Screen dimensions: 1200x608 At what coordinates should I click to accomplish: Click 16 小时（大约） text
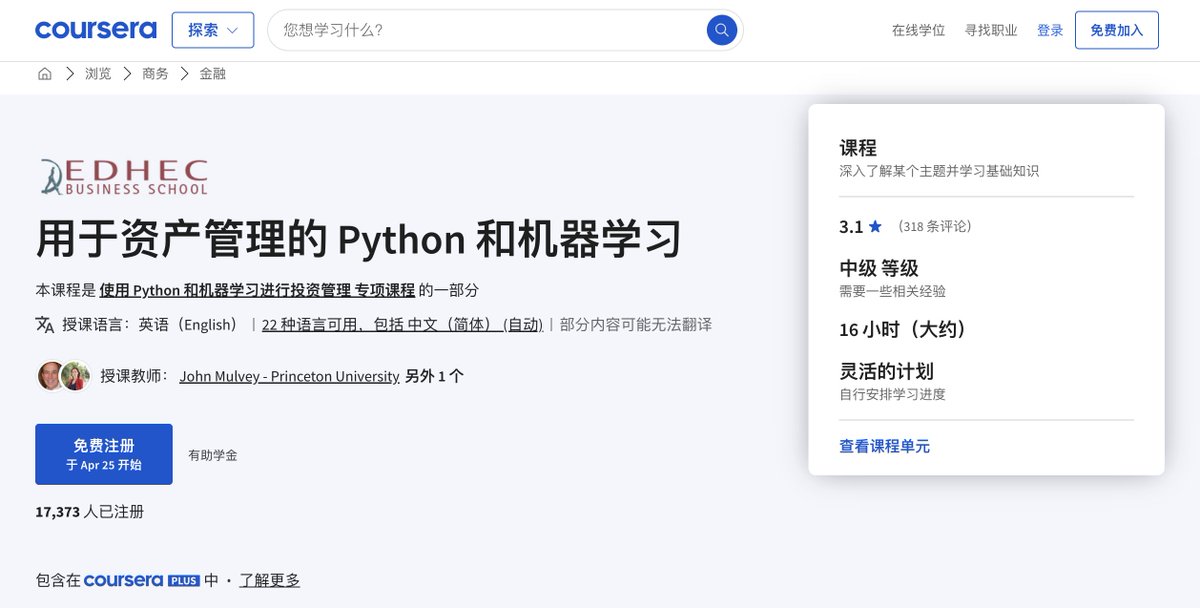(x=903, y=329)
